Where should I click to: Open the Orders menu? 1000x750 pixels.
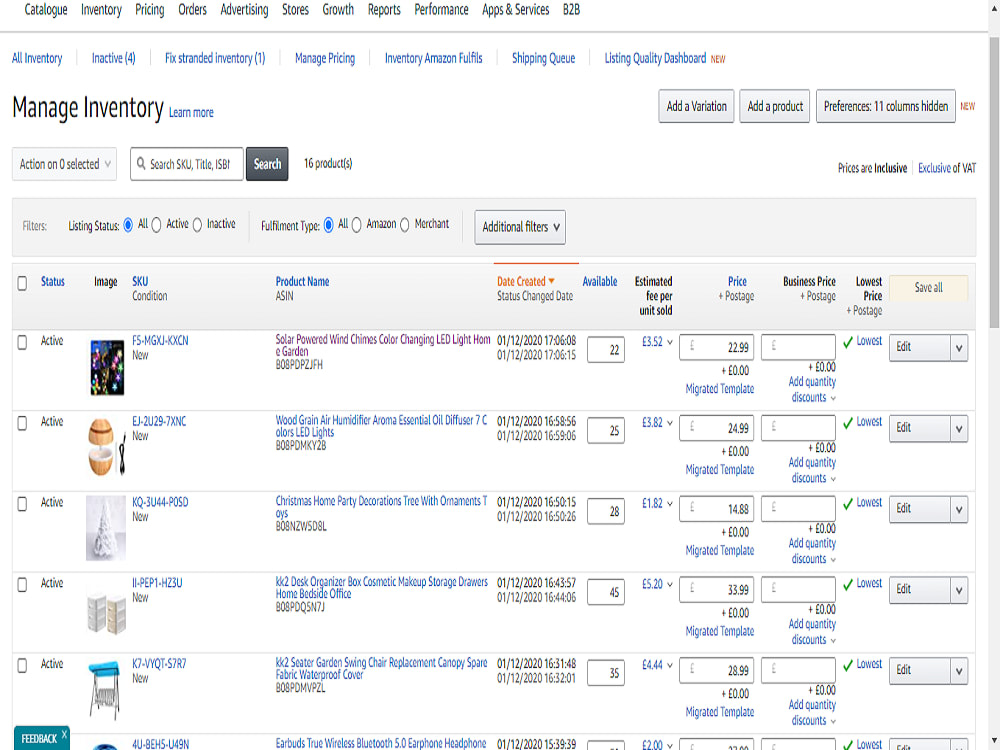[x=193, y=10]
